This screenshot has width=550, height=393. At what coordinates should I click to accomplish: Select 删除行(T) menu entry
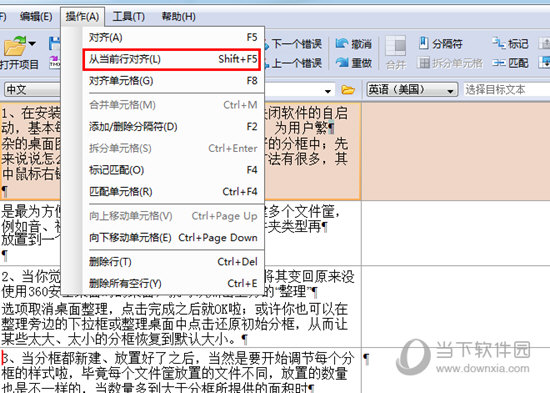[173, 262]
